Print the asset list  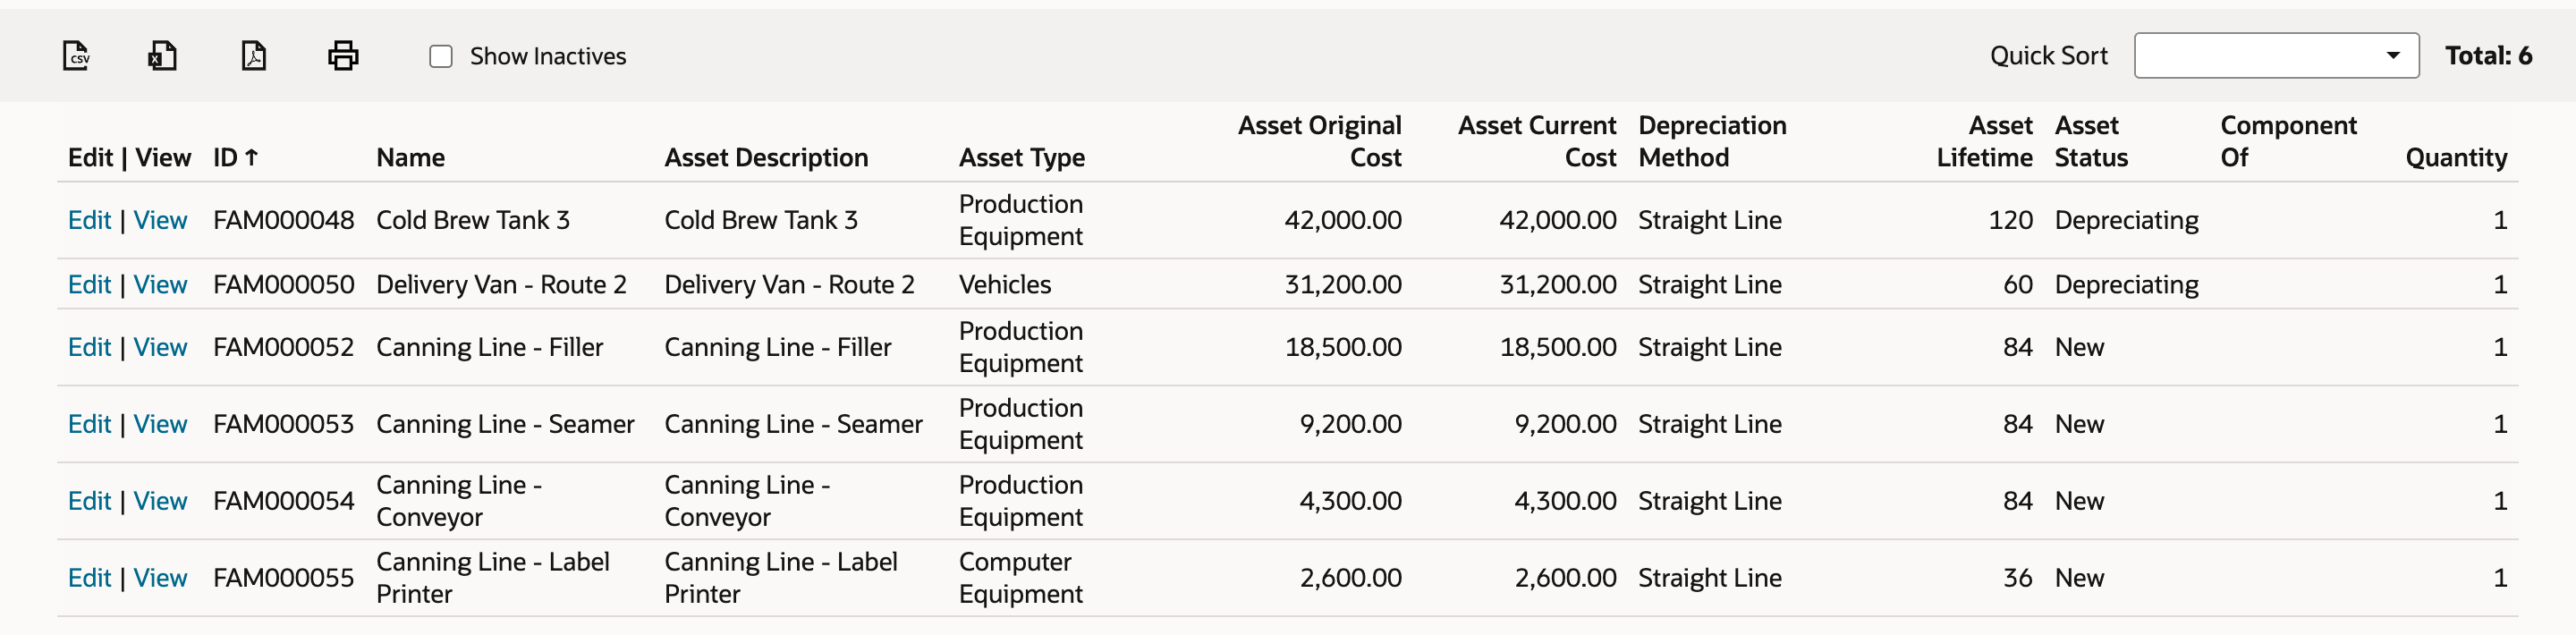(343, 56)
